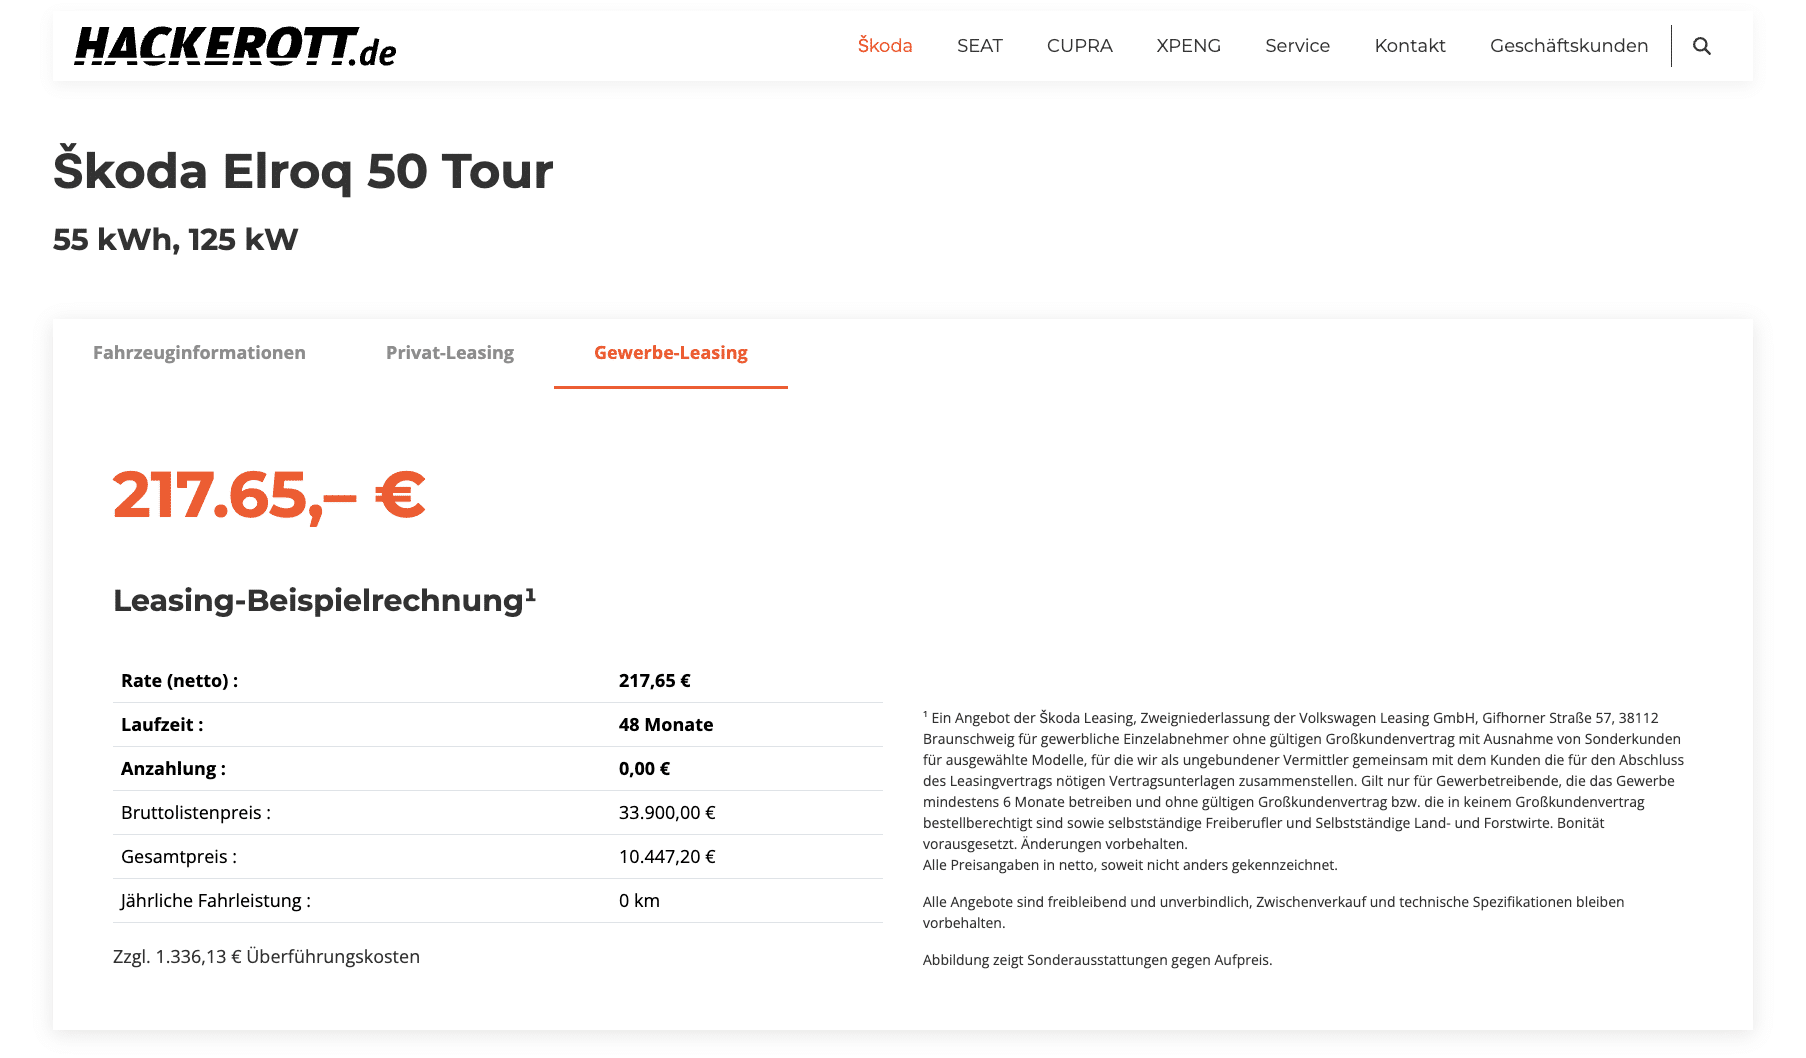The height and width of the screenshot is (1058, 1806).
Task: Go to the XPENG menu
Action: tap(1189, 46)
